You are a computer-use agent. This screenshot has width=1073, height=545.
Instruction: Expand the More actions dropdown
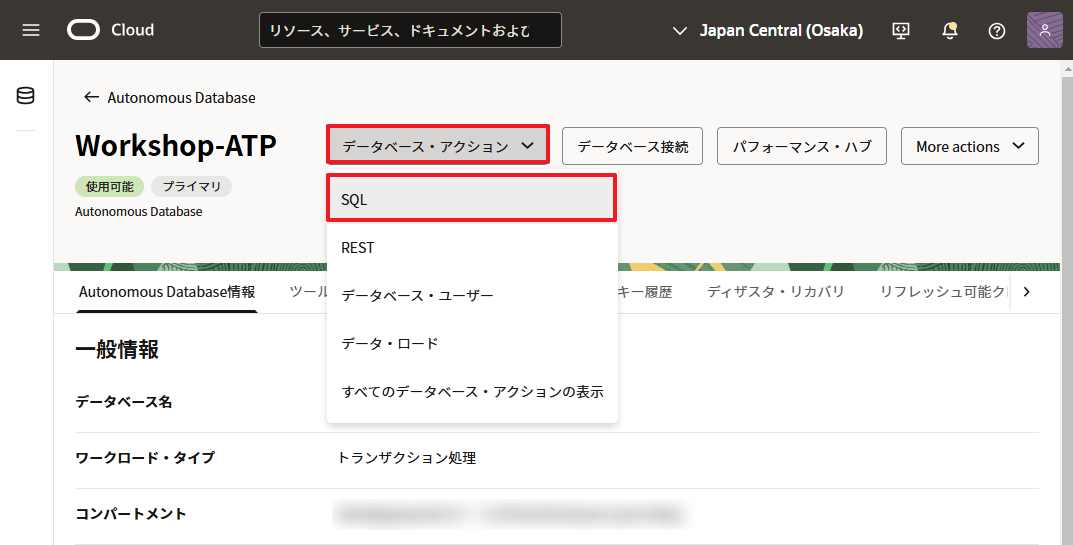point(969,146)
